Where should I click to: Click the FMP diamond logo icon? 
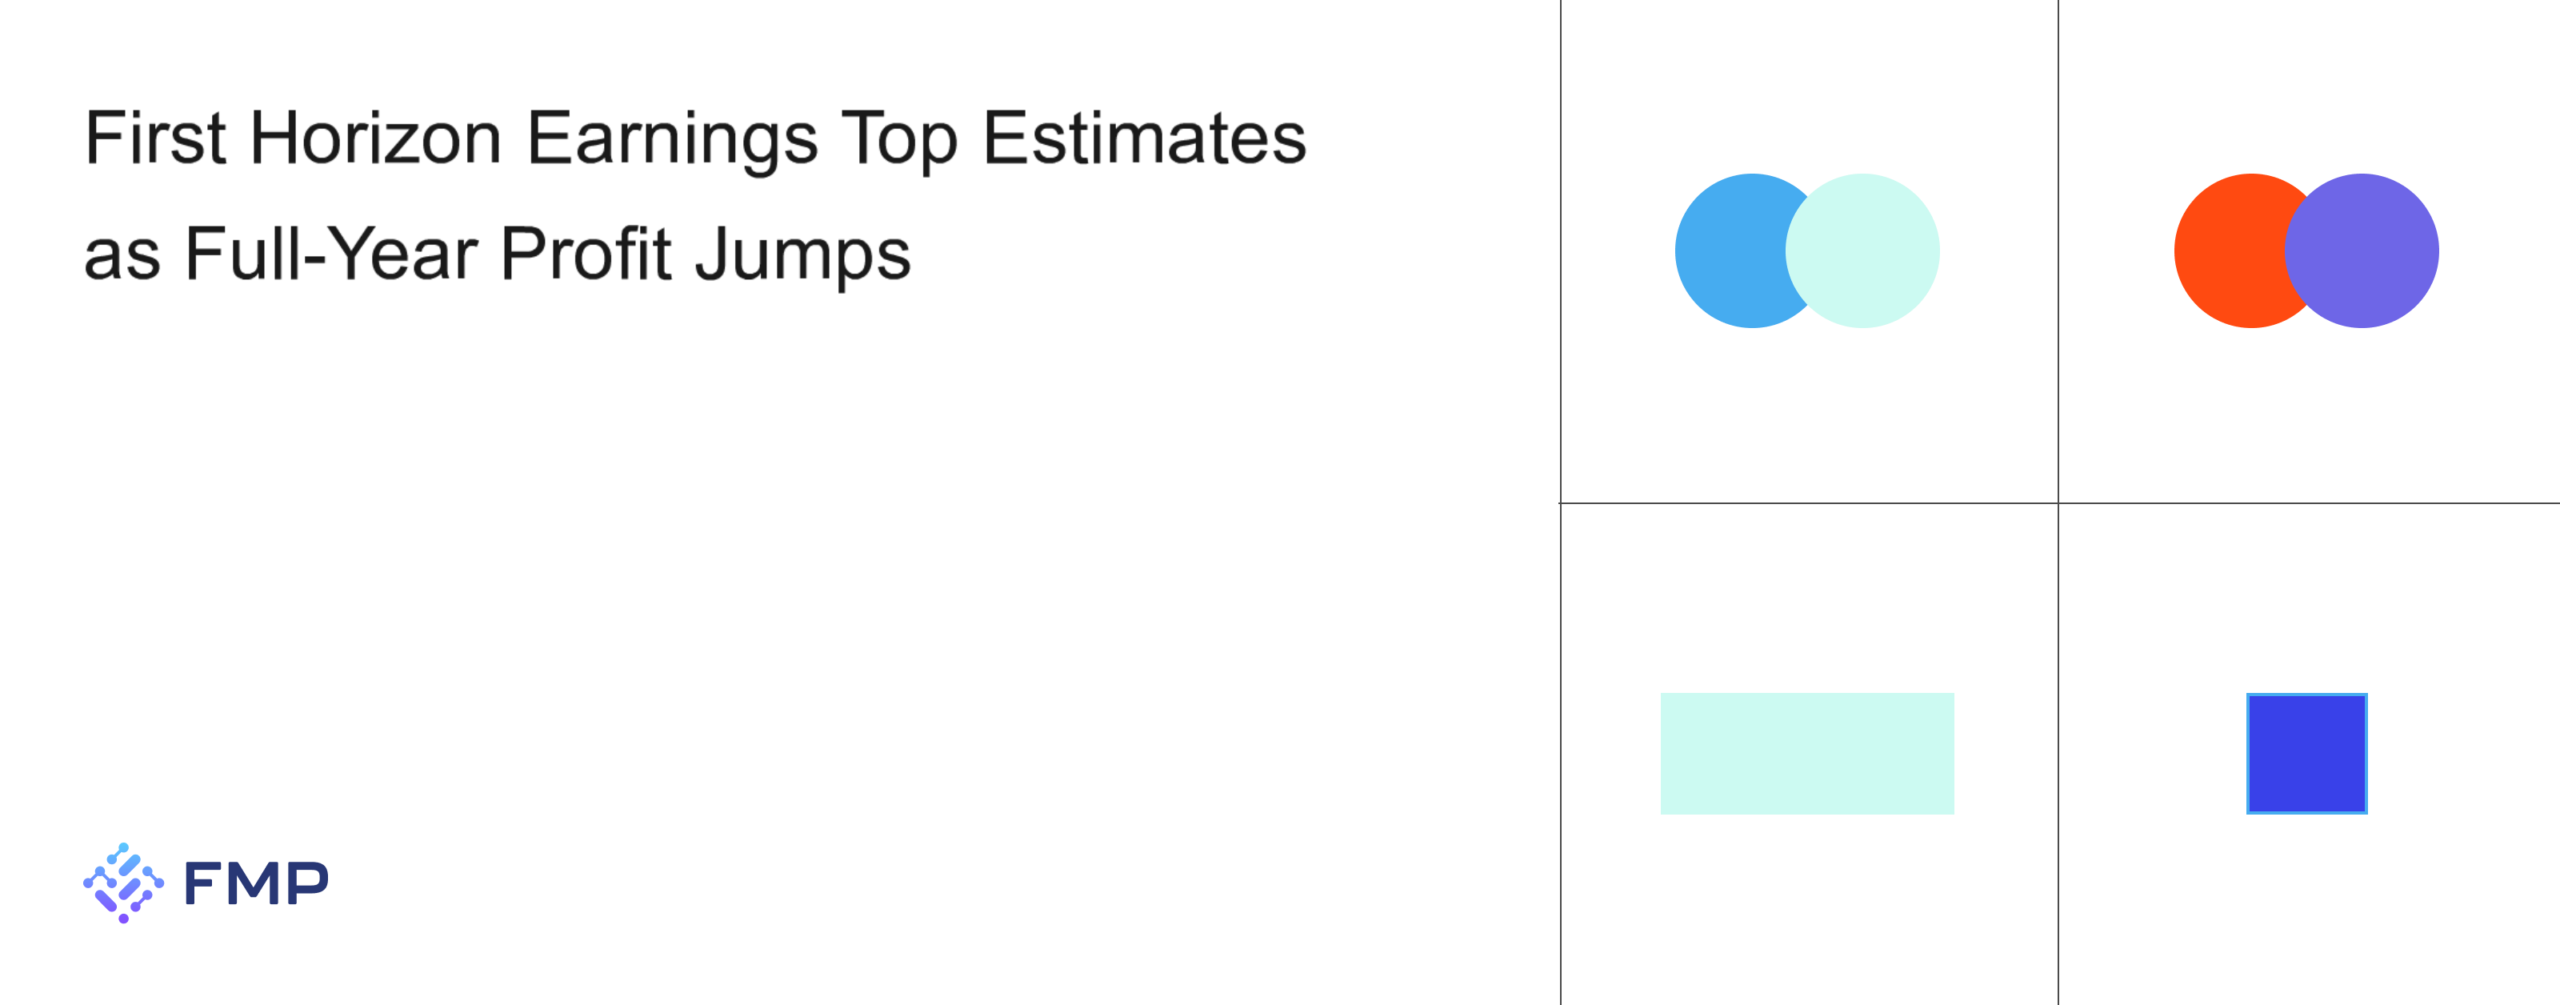click(123, 883)
